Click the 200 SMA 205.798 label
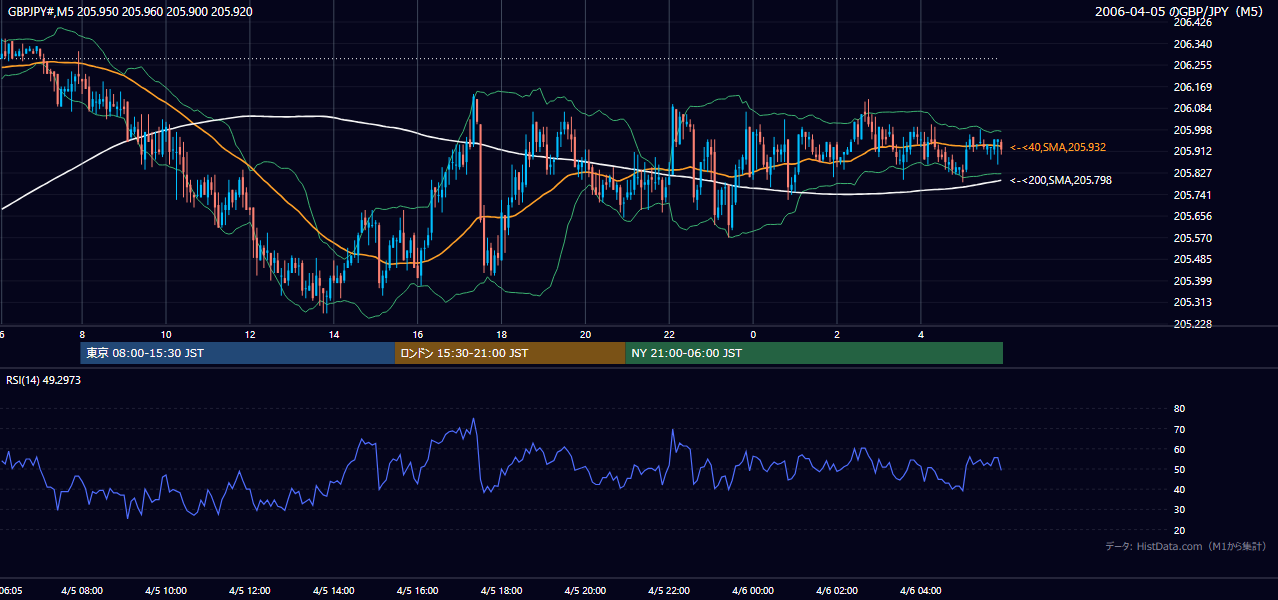Image resolution: width=1278 pixels, height=600 pixels. [x=1061, y=180]
